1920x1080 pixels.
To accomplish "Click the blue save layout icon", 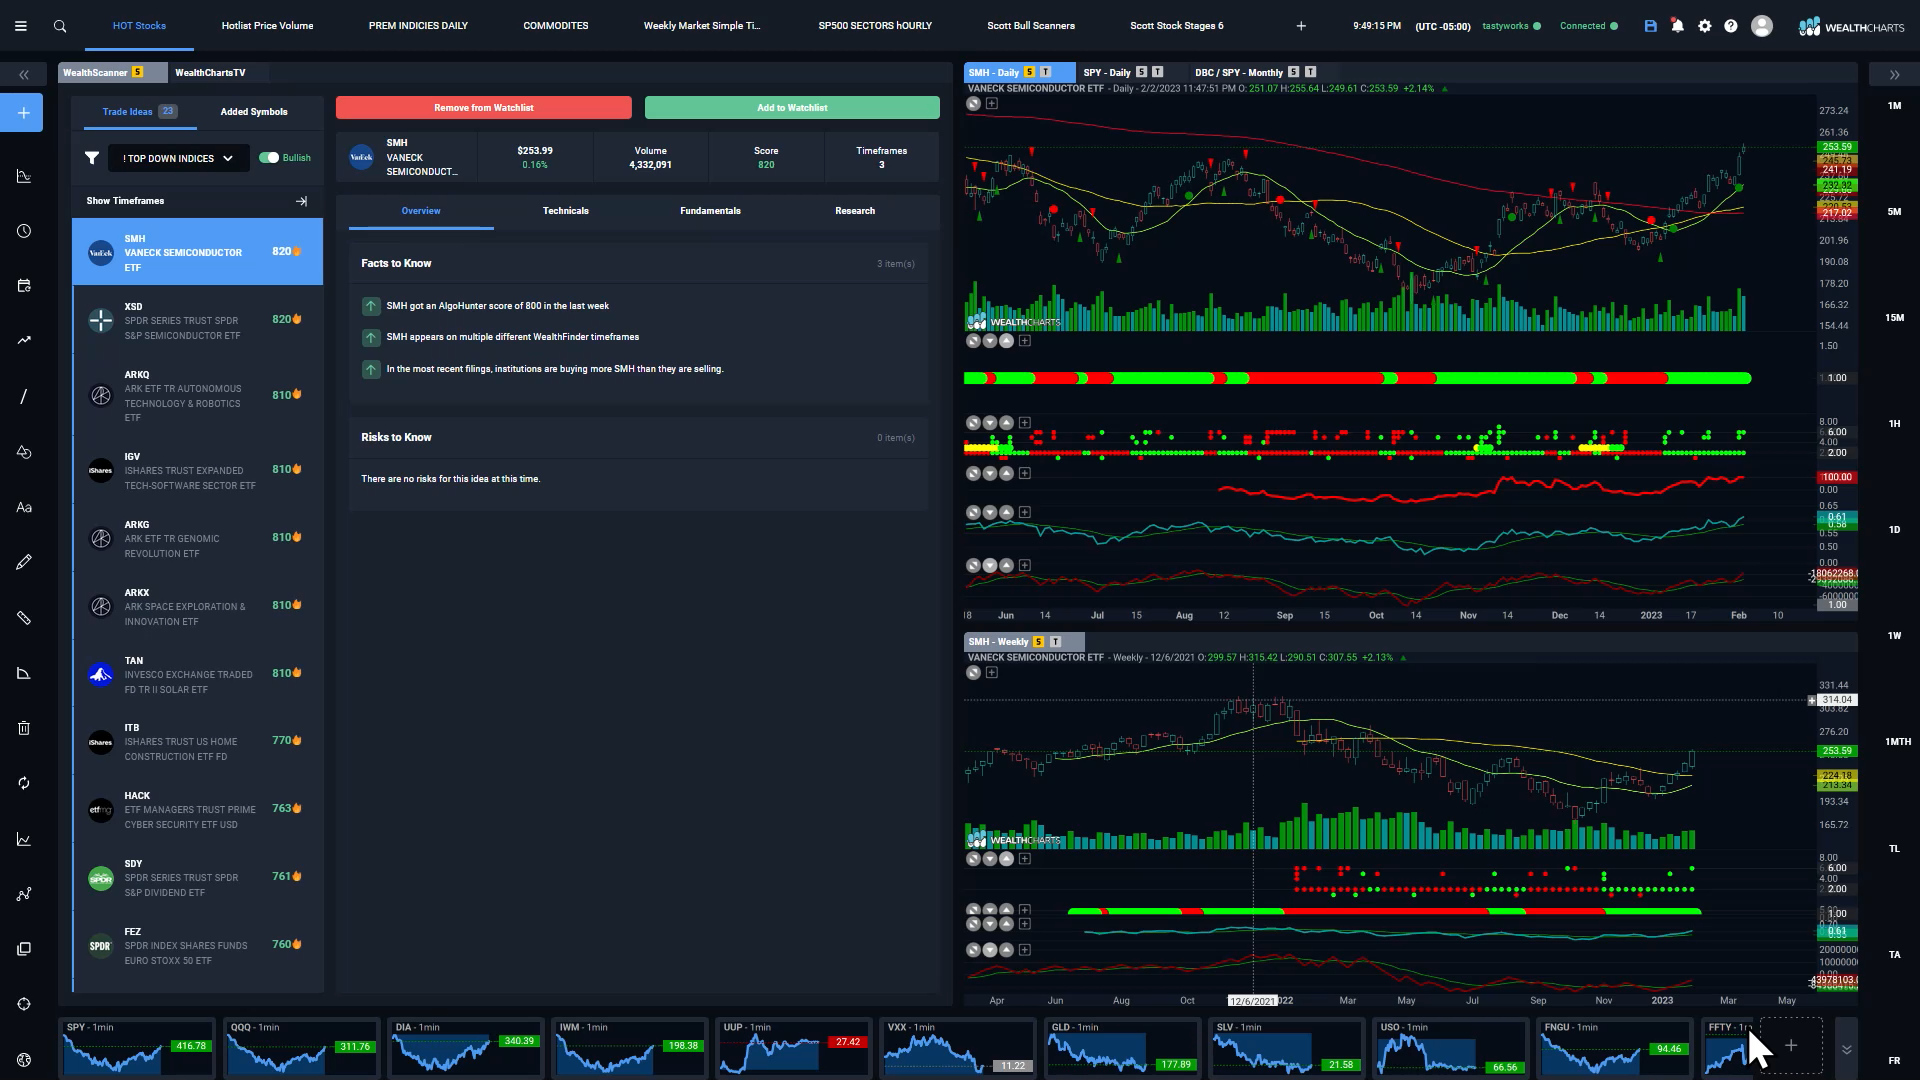I will (1651, 26).
